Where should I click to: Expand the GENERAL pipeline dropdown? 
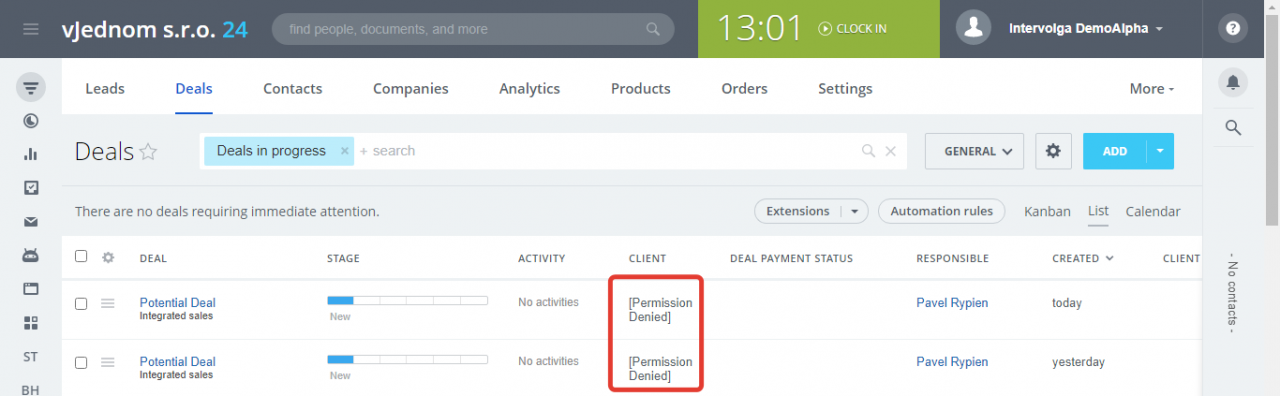[x=974, y=151]
